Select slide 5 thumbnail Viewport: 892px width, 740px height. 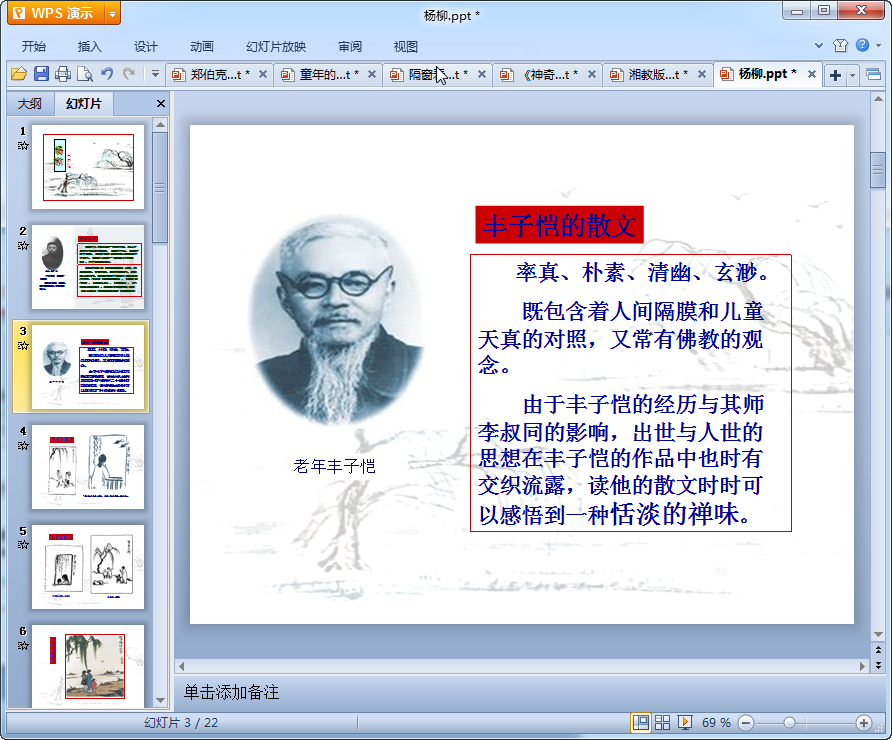(88, 567)
